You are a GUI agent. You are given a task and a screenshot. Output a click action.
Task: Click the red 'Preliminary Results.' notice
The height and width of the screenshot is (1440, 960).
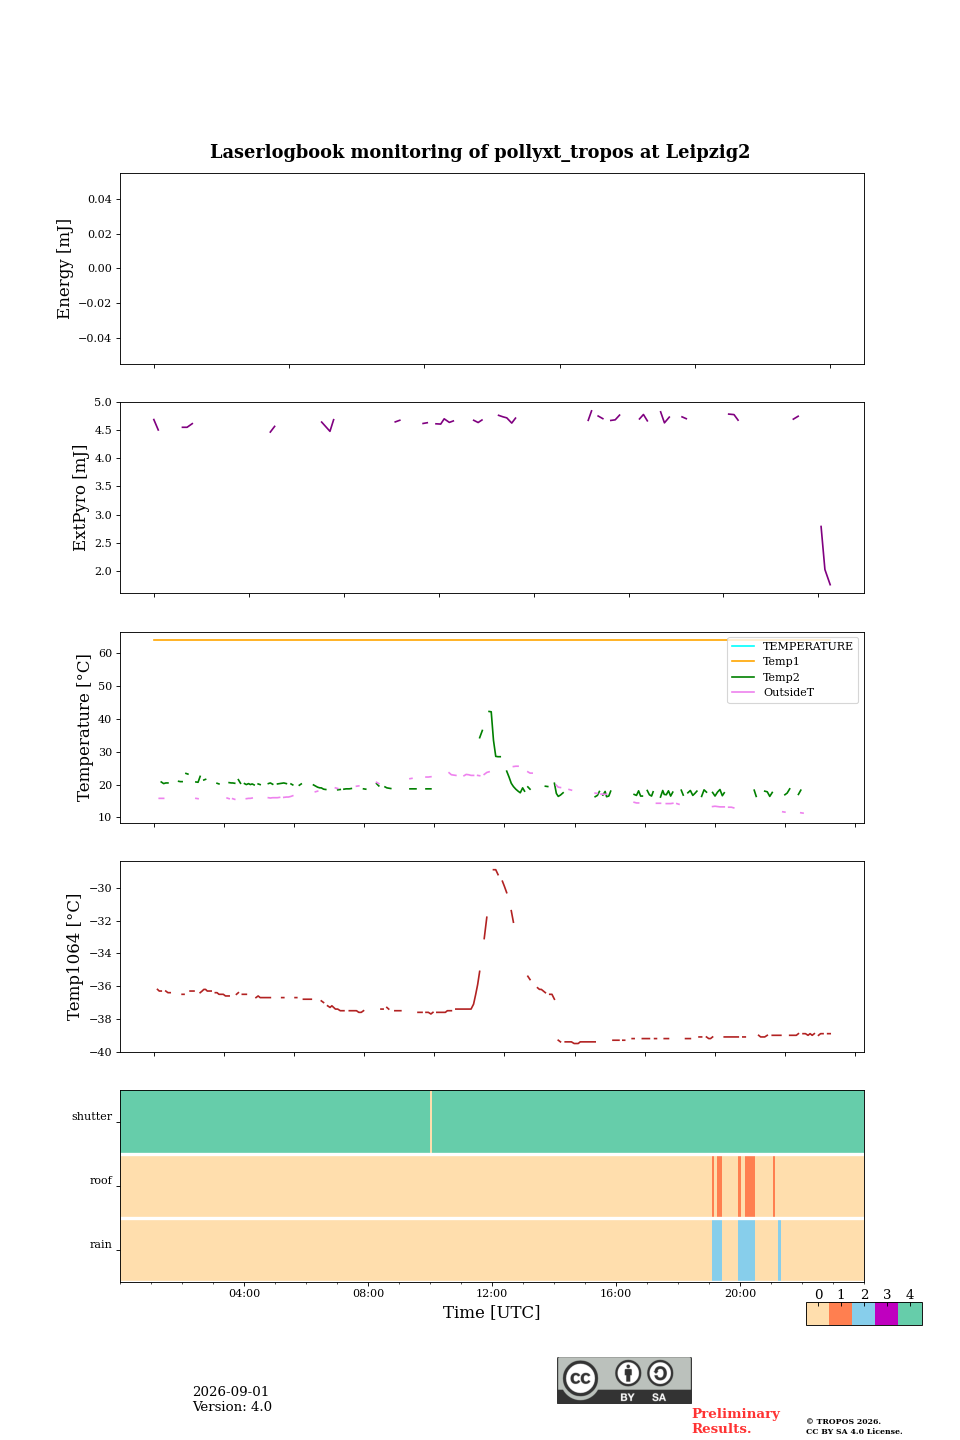tap(735, 1421)
